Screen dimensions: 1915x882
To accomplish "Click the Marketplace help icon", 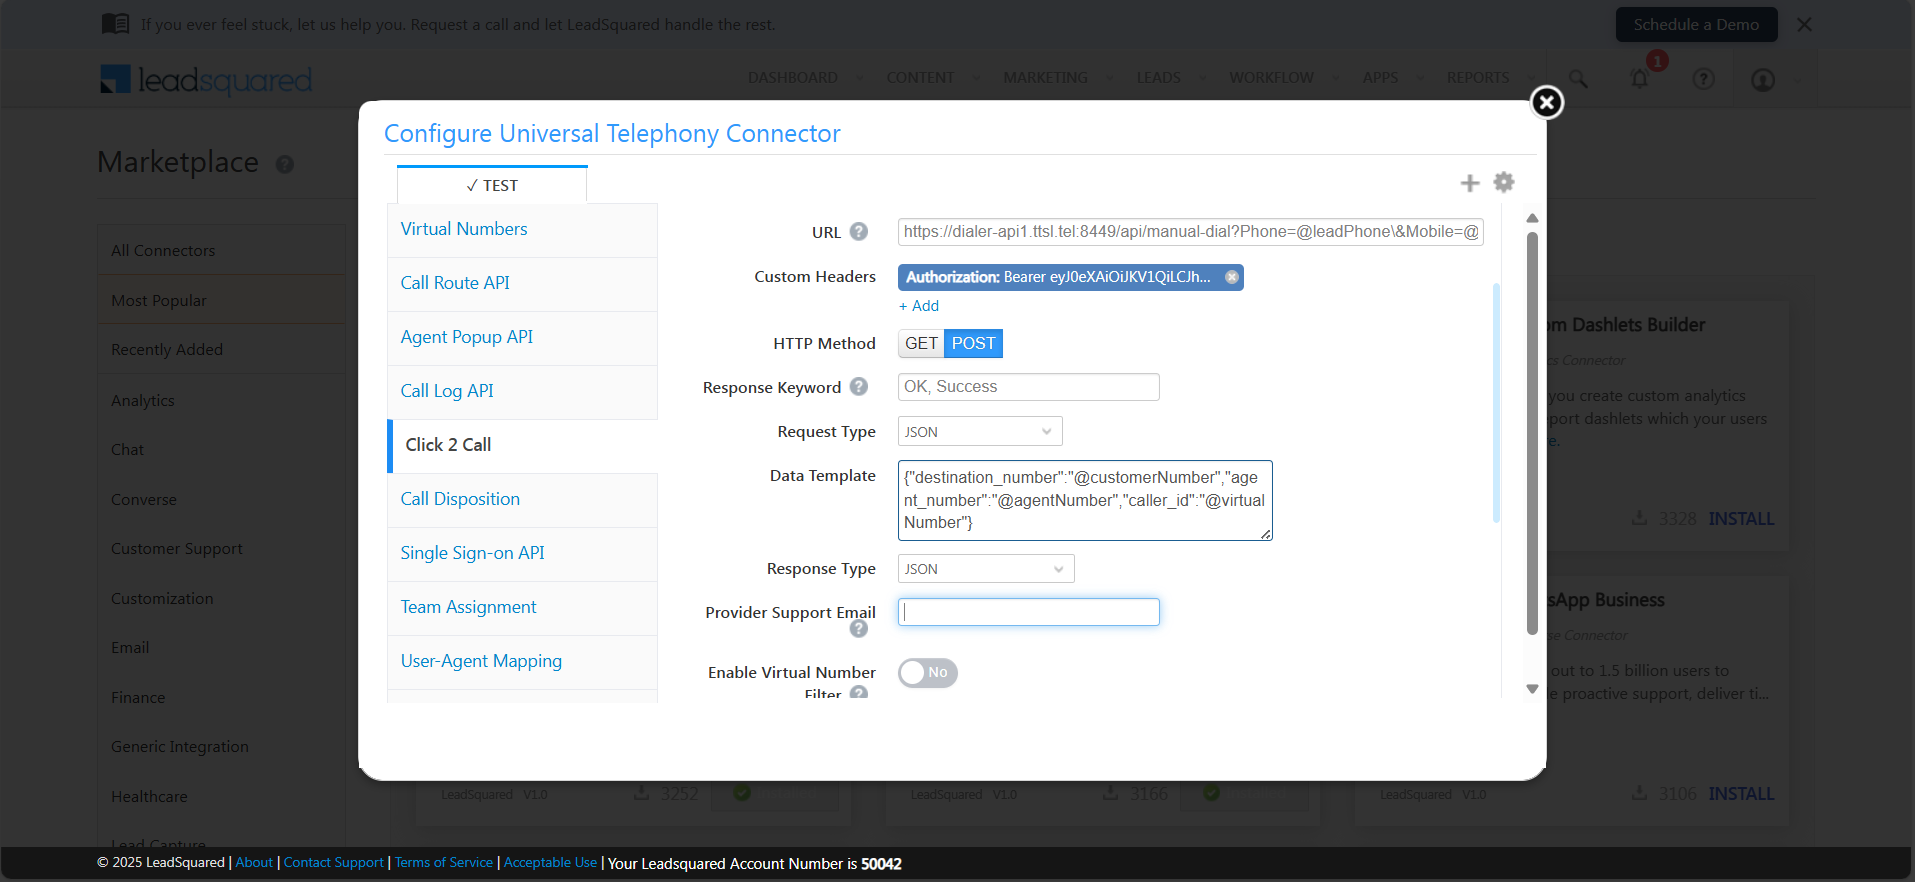I will click(285, 164).
